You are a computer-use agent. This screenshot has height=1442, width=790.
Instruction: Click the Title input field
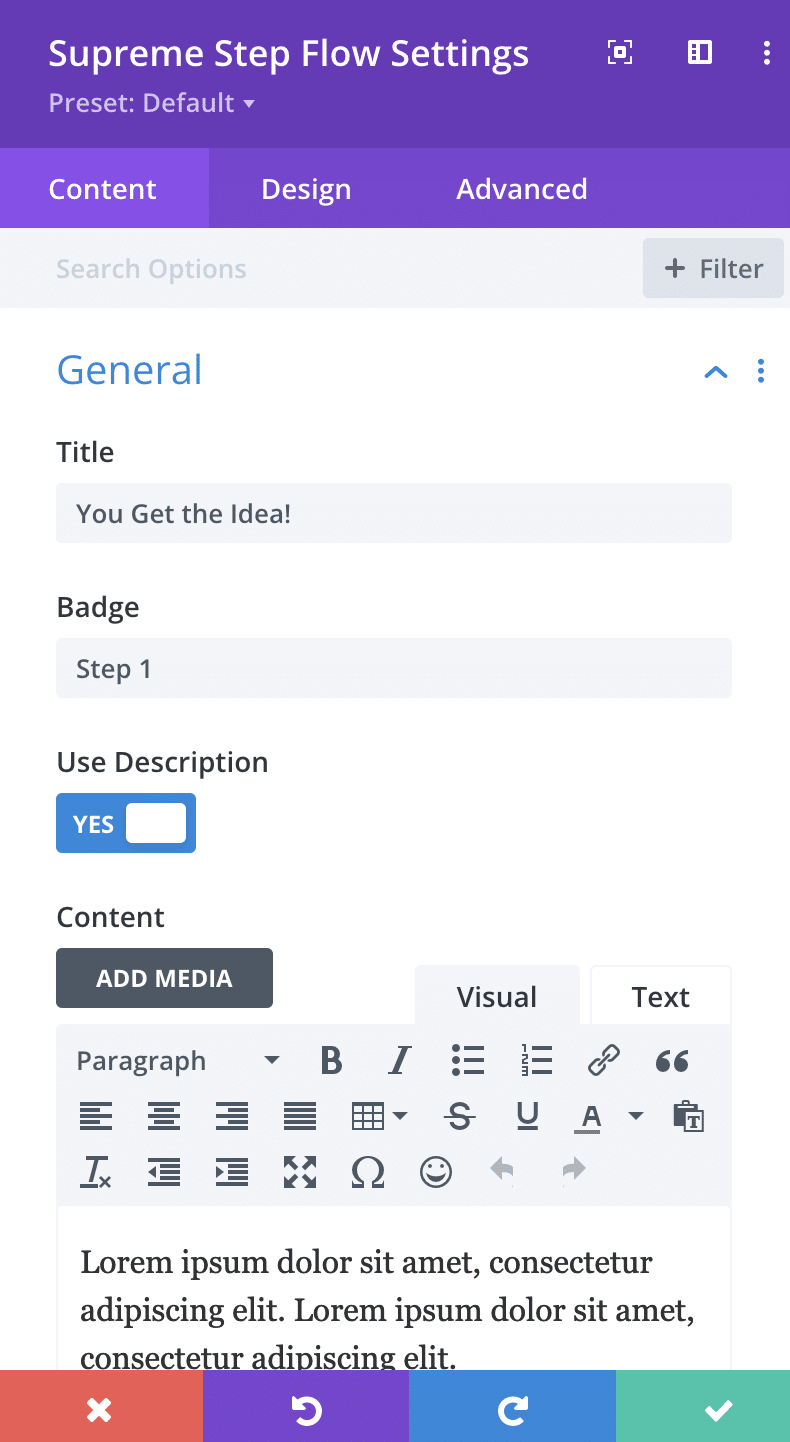point(394,514)
